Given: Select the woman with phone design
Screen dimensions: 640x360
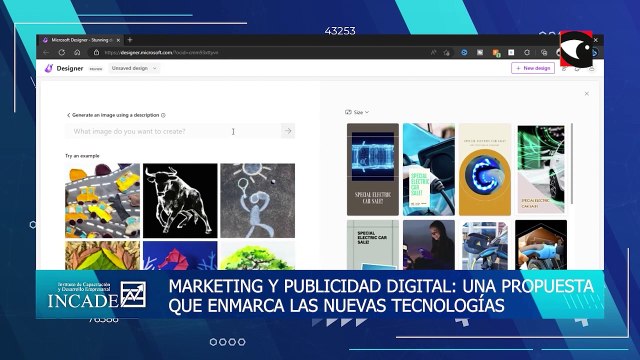Looking at the screenshot, I should (x=429, y=245).
